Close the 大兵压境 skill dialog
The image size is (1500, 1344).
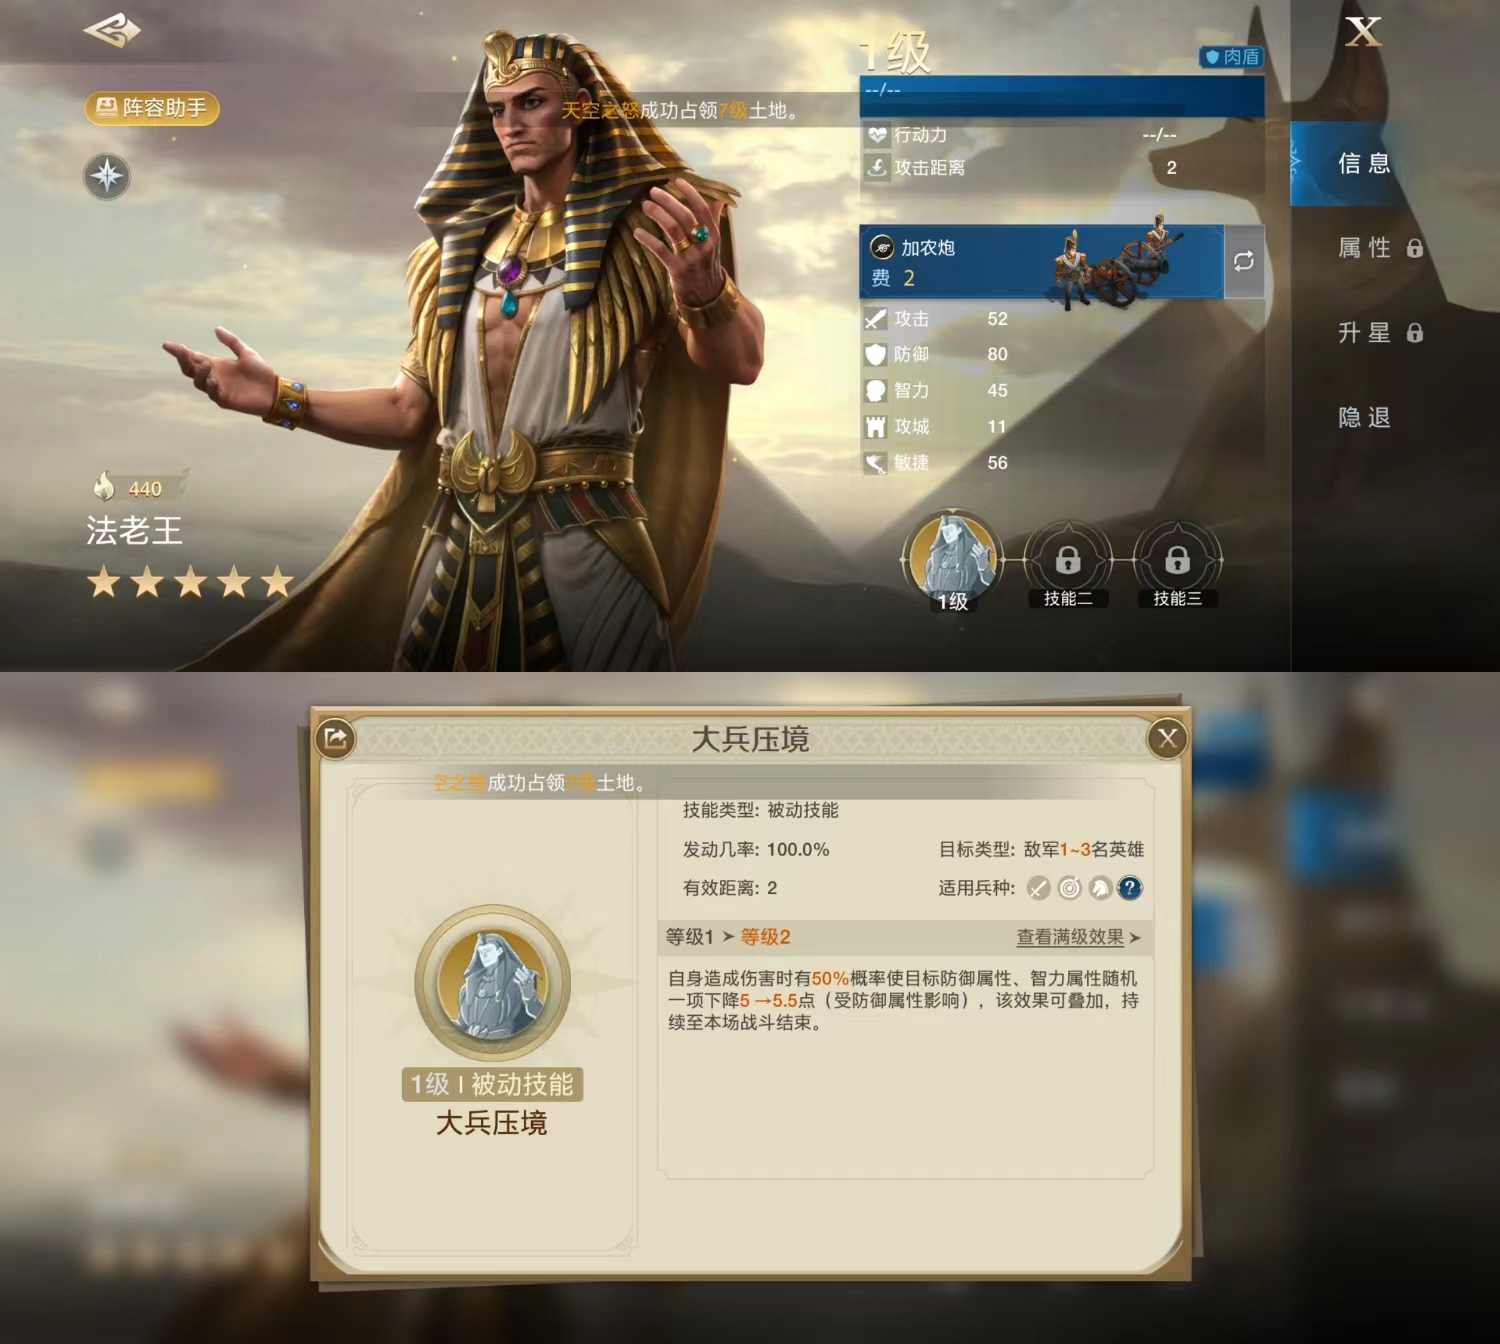(x=1167, y=738)
